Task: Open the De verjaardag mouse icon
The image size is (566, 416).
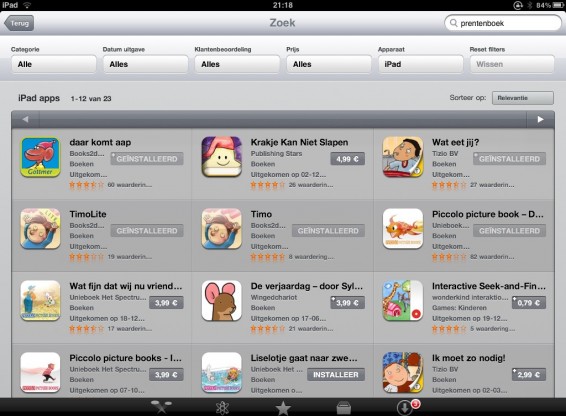Action: (222, 301)
